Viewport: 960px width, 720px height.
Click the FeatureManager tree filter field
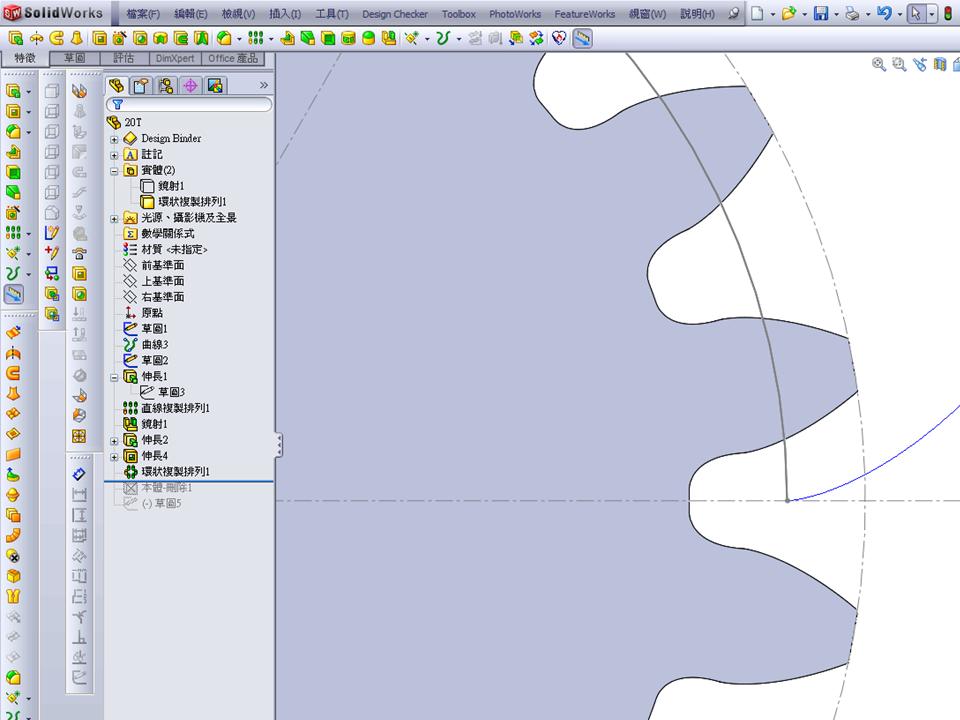pos(189,105)
